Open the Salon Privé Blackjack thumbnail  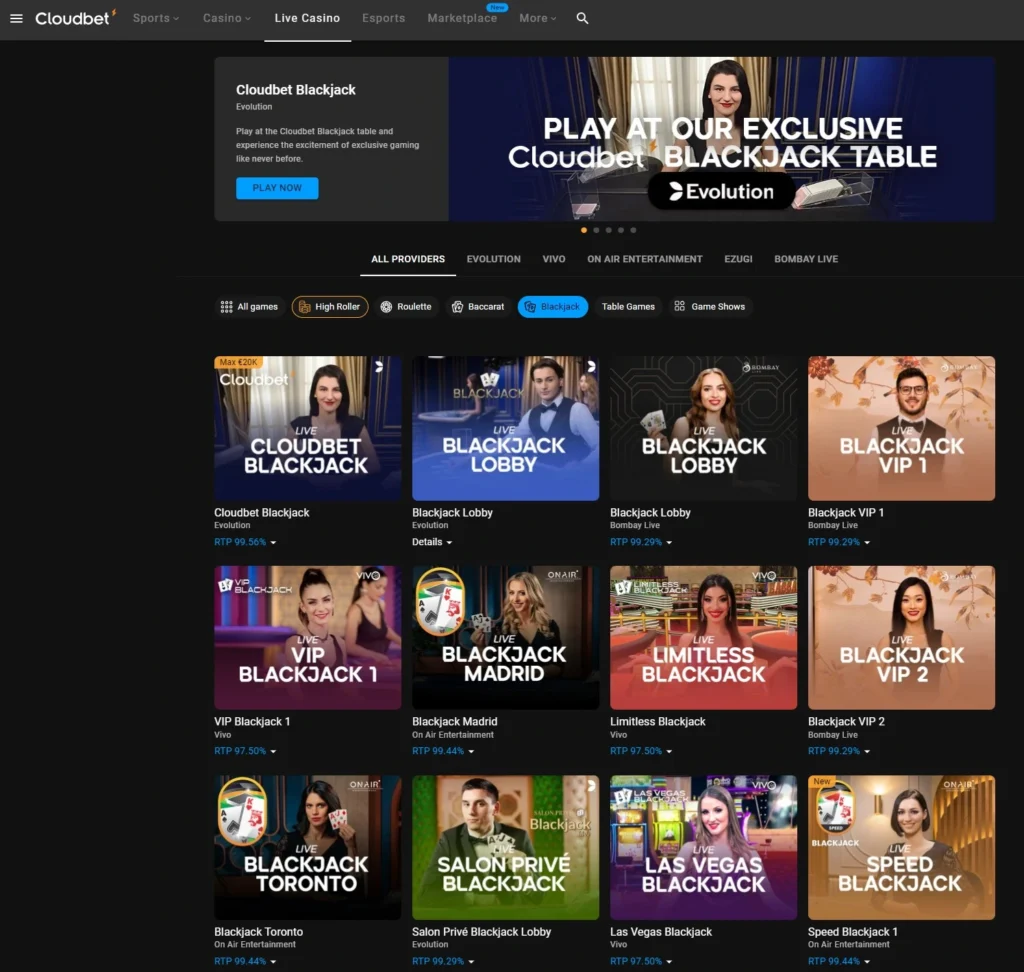coord(505,848)
